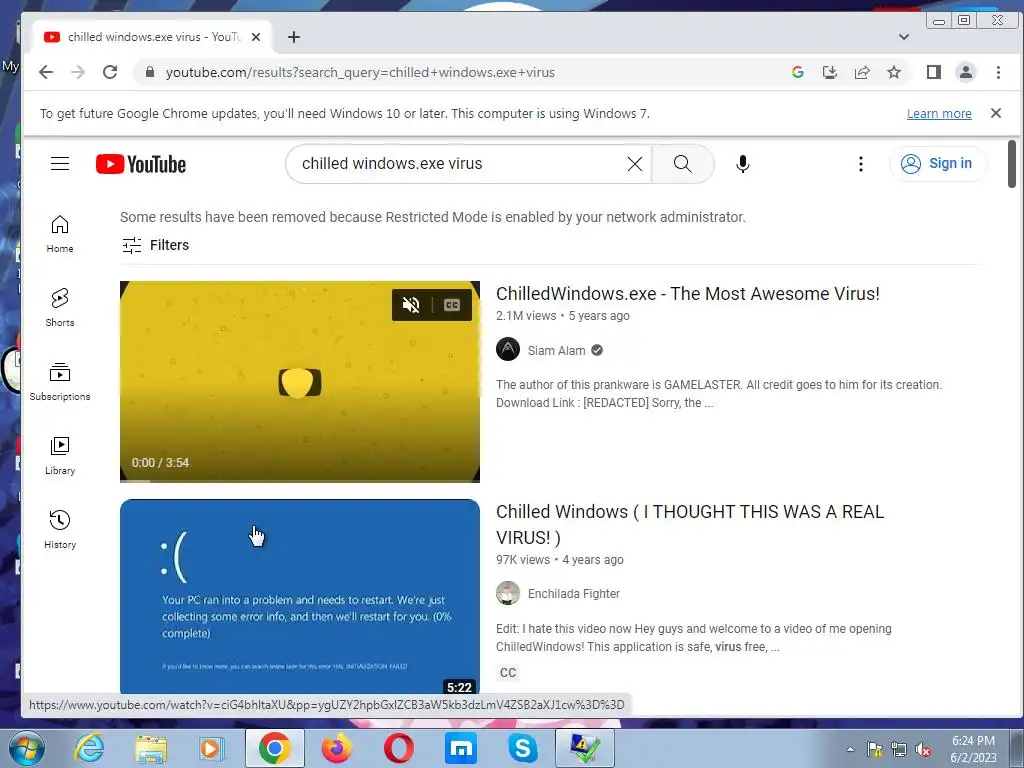The width and height of the screenshot is (1024, 768).
Task: Open Skype from the taskbar
Action: tap(522, 748)
